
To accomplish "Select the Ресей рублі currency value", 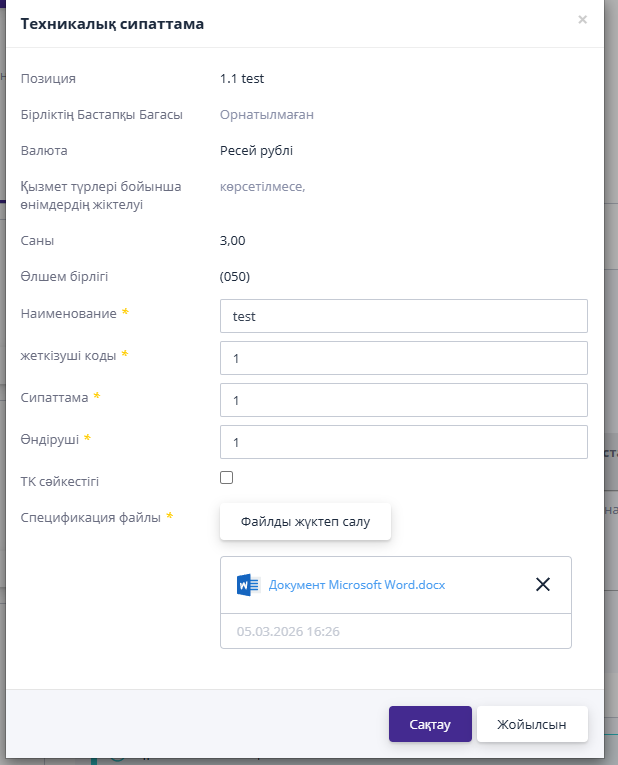I will (x=256, y=151).
